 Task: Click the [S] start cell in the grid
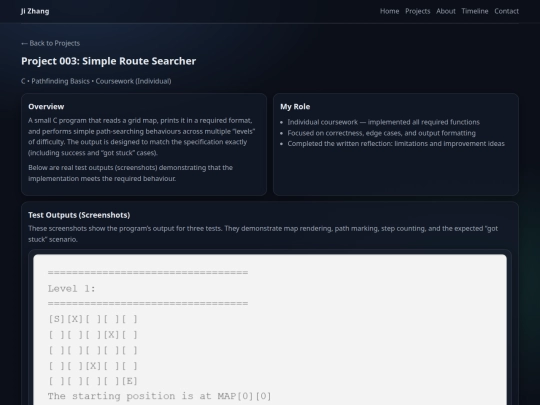56,319
